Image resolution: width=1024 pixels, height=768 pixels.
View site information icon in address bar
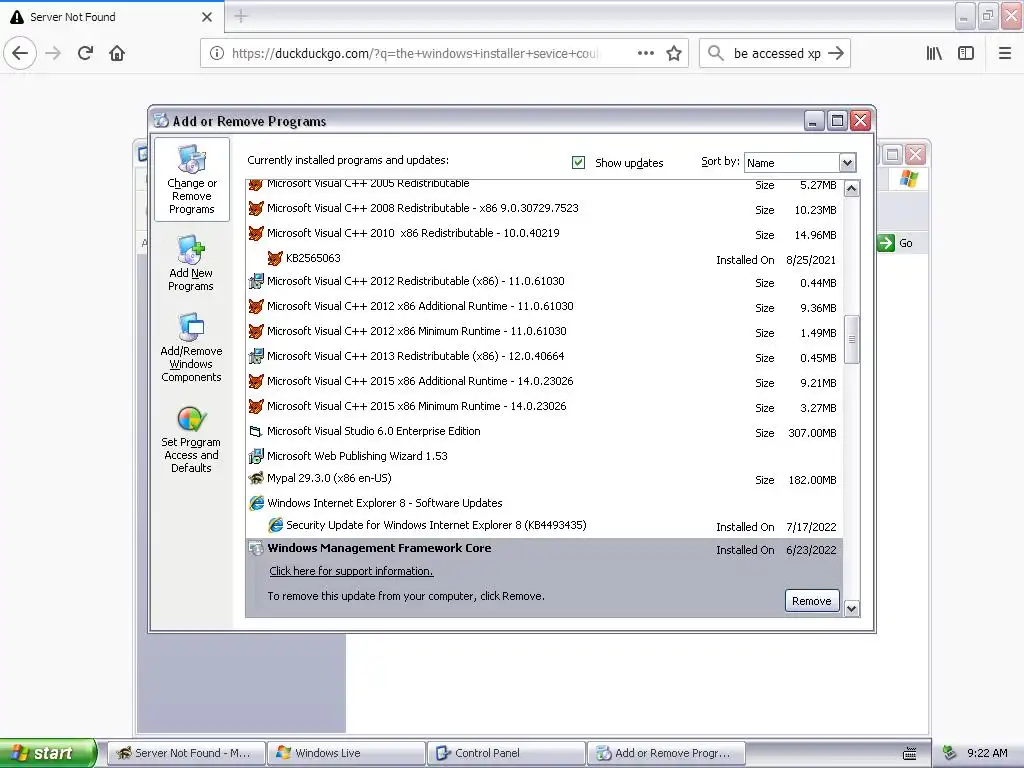pyautogui.click(x=217, y=54)
